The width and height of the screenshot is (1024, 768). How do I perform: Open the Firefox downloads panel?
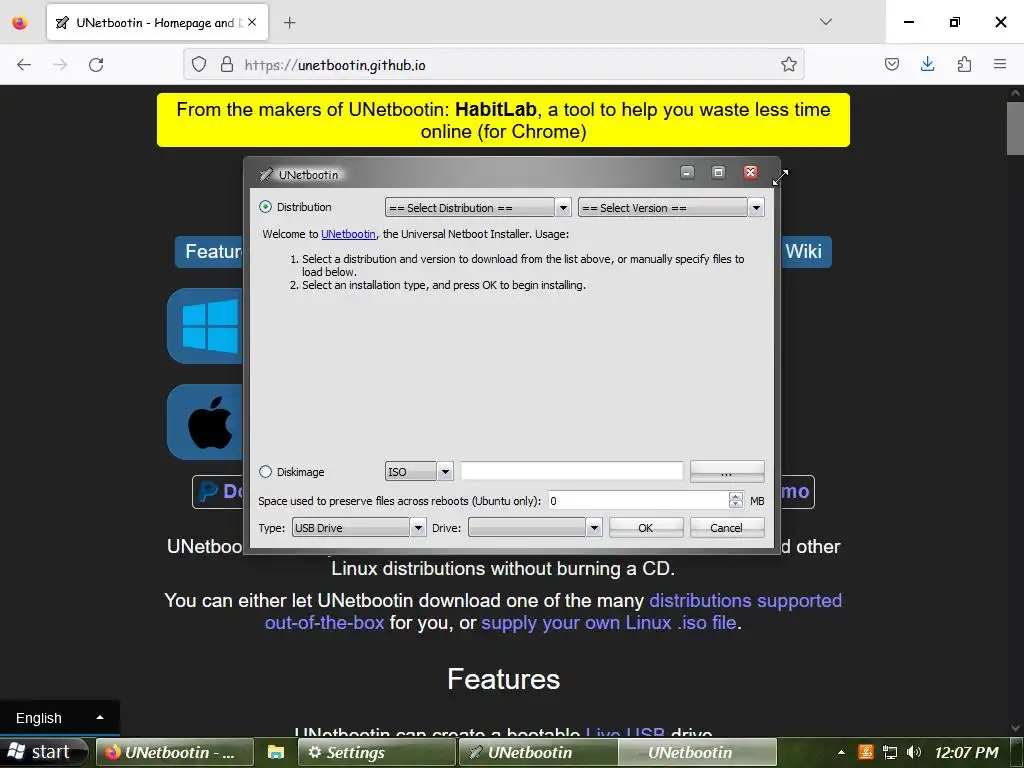click(x=927, y=64)
